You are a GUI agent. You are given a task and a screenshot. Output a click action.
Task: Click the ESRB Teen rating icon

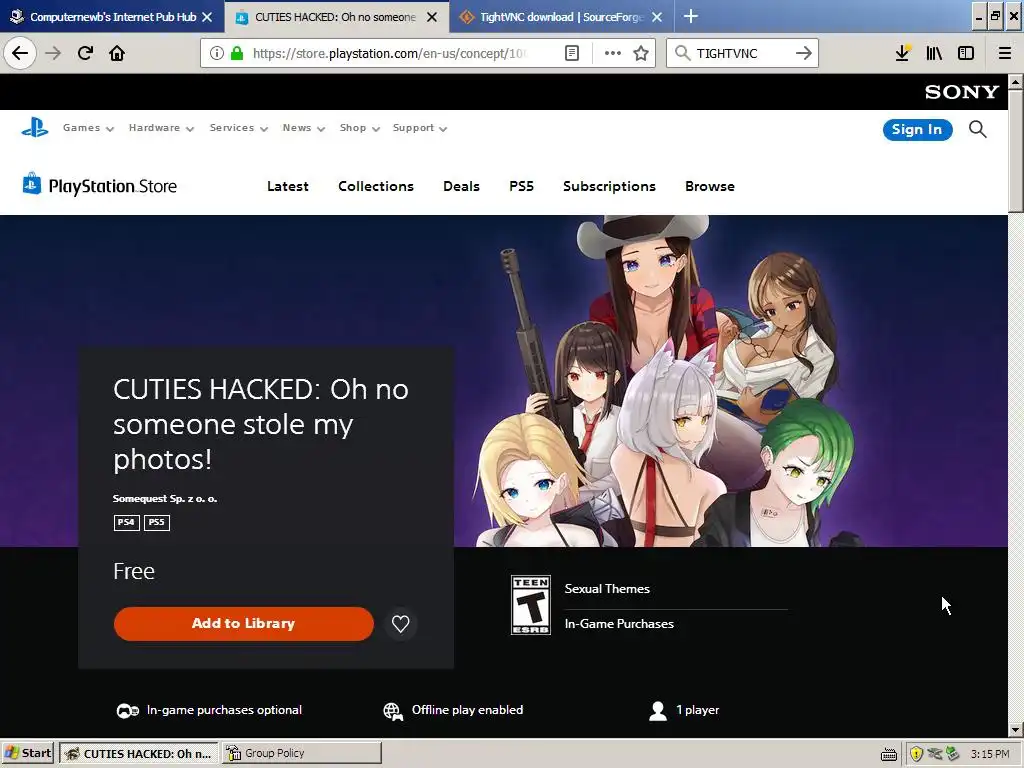coord(530,605)
